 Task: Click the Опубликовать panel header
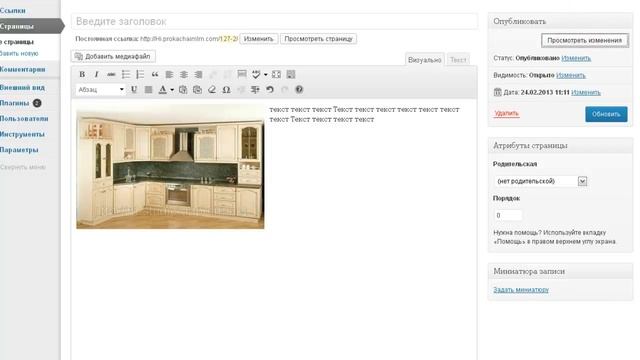click(560, 21)
